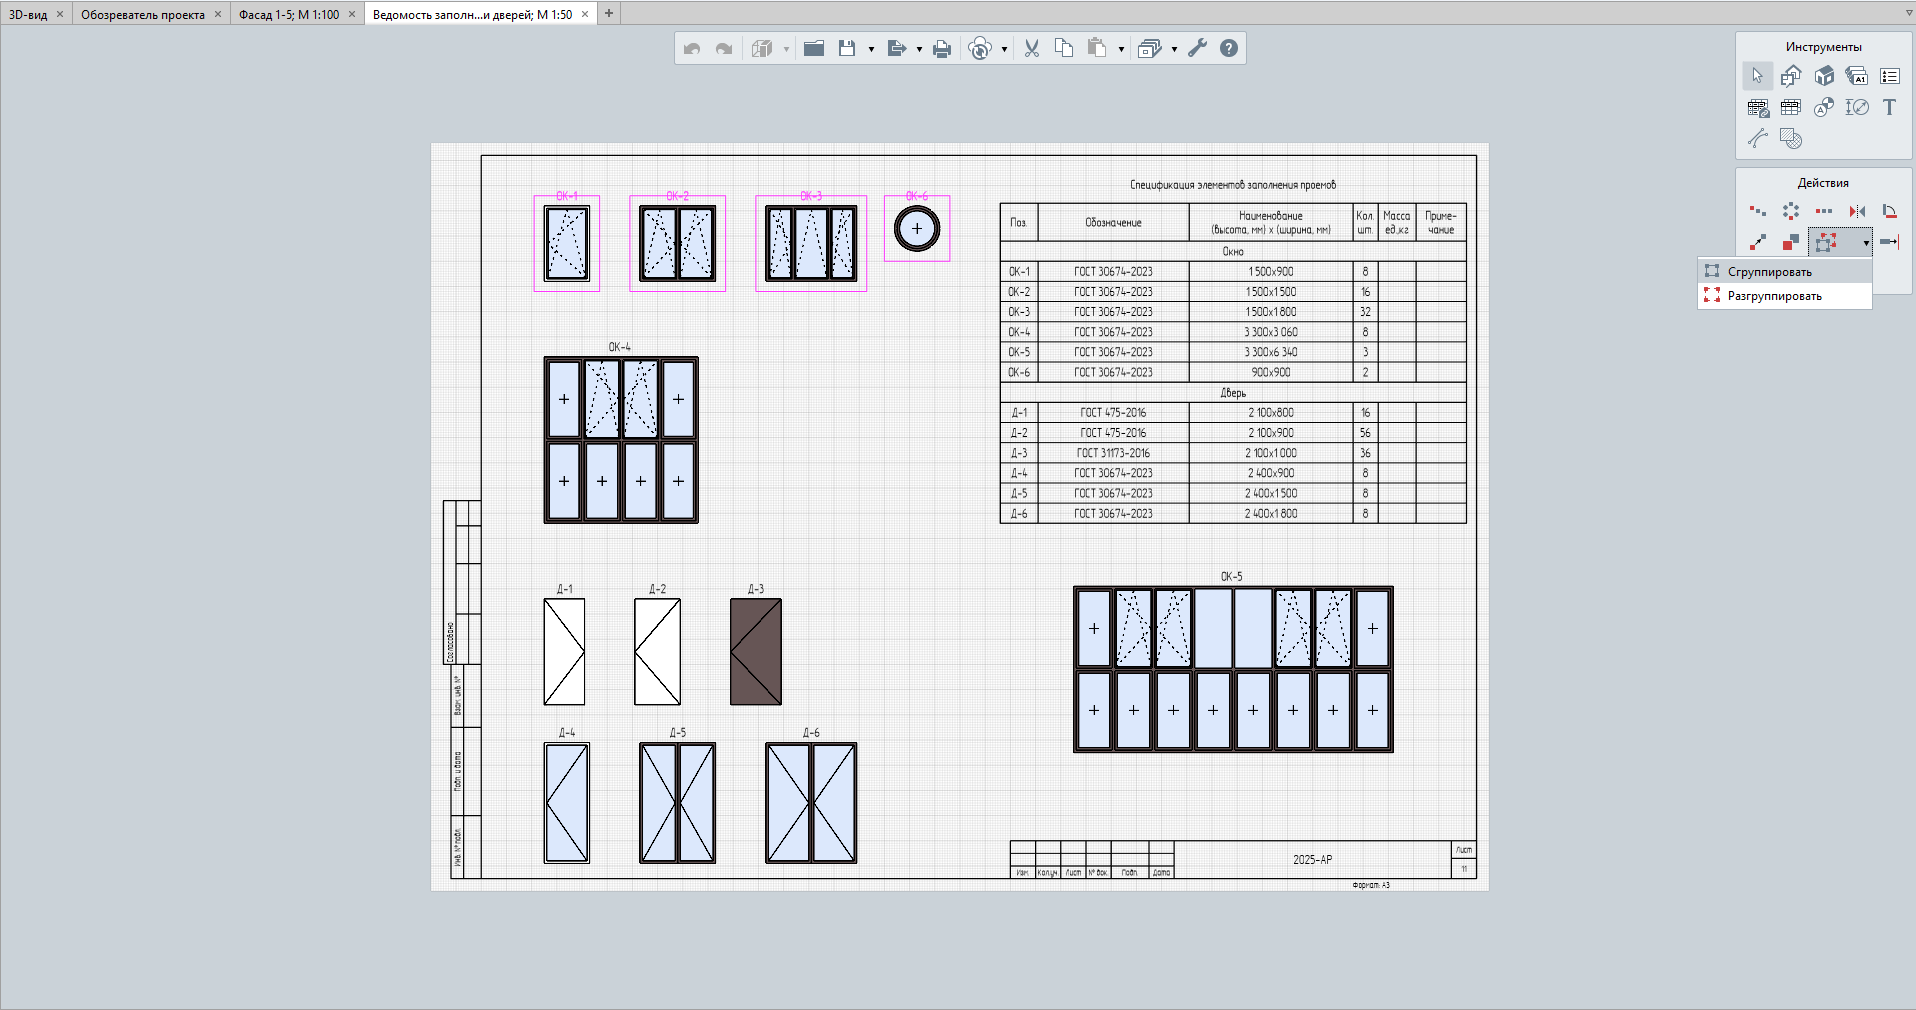Close the Ведомость заполн...и дверей tab
The image size is (1916, 1010).
point(585,14)
